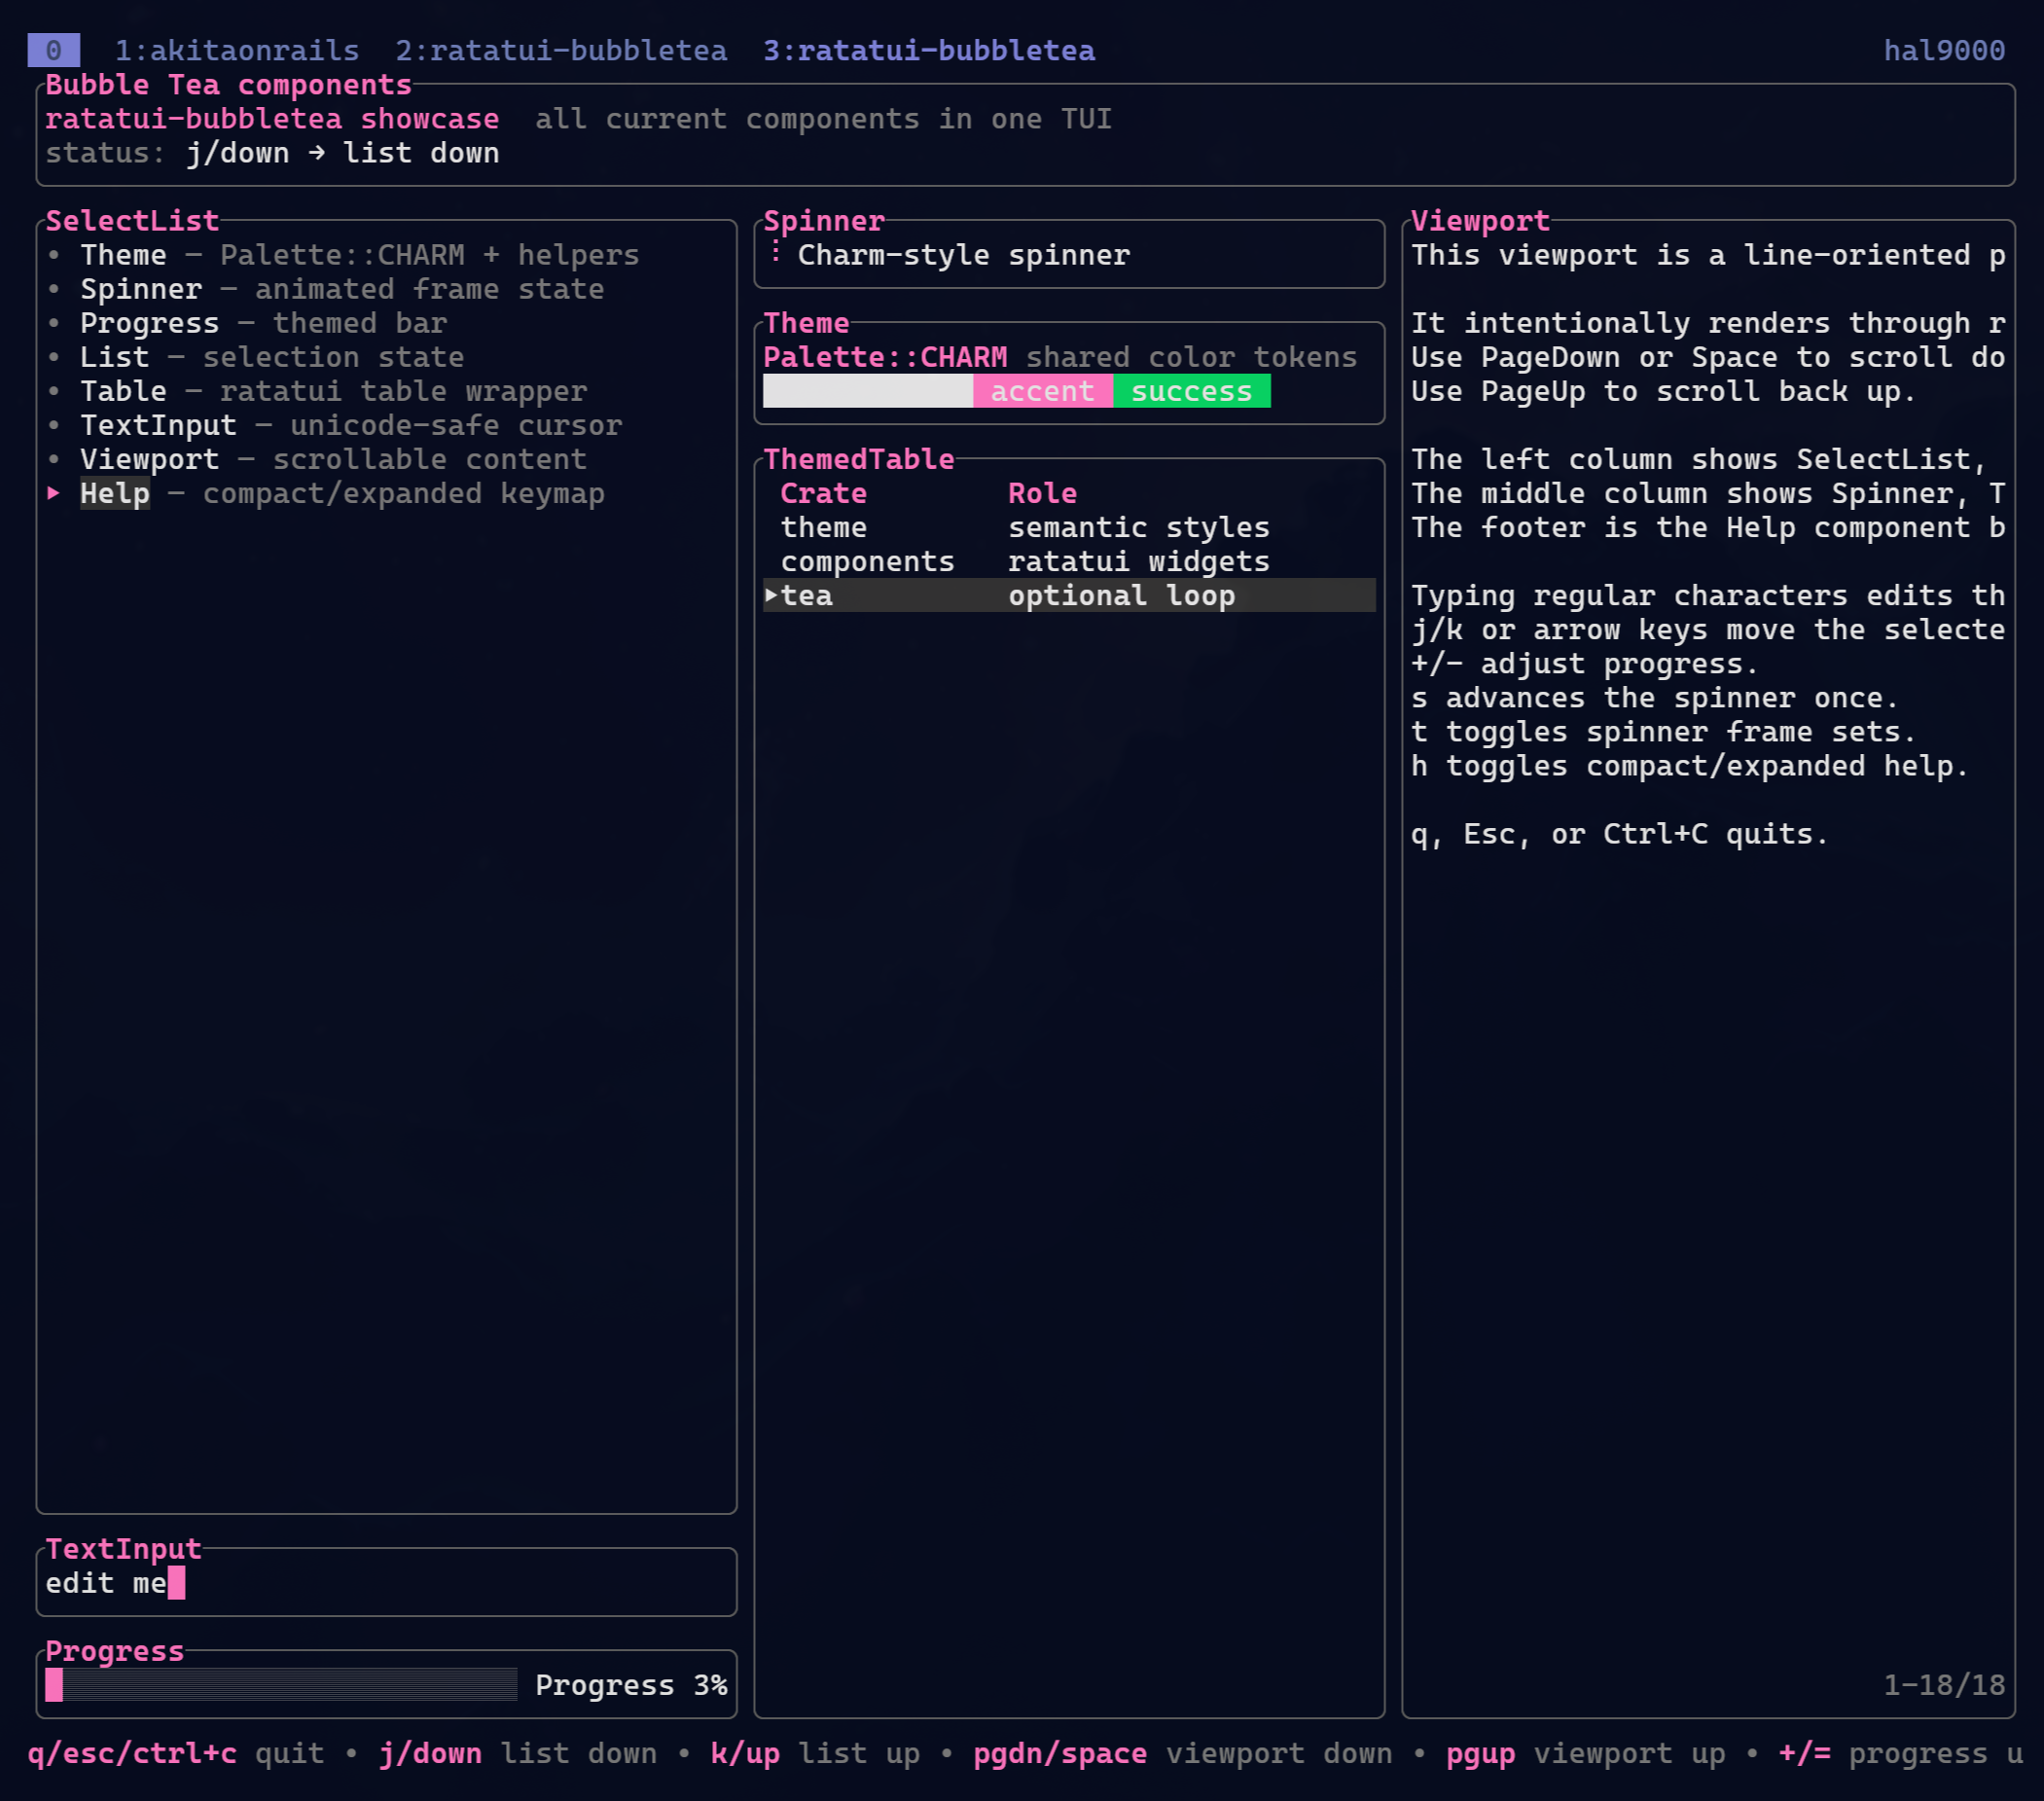Click the 'semantic styles' table cell
Viewport: 2044px width, 1801px height.
tap(1139, 527)
